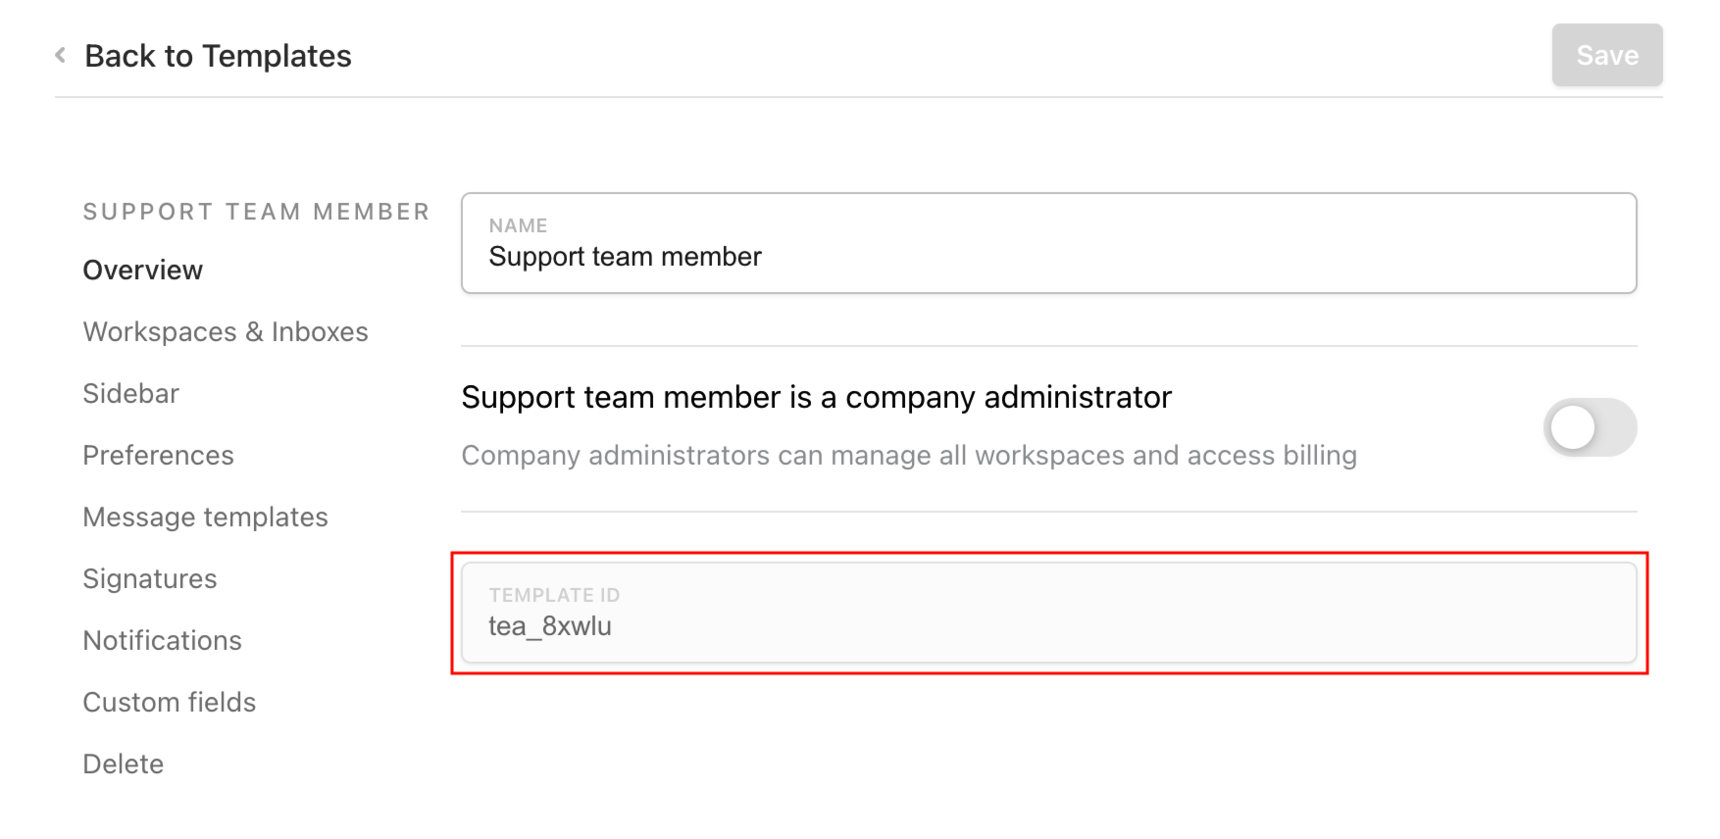The image size is (1720, 839).
Task: Open the Signatures section
Action: tap(150, 579)
